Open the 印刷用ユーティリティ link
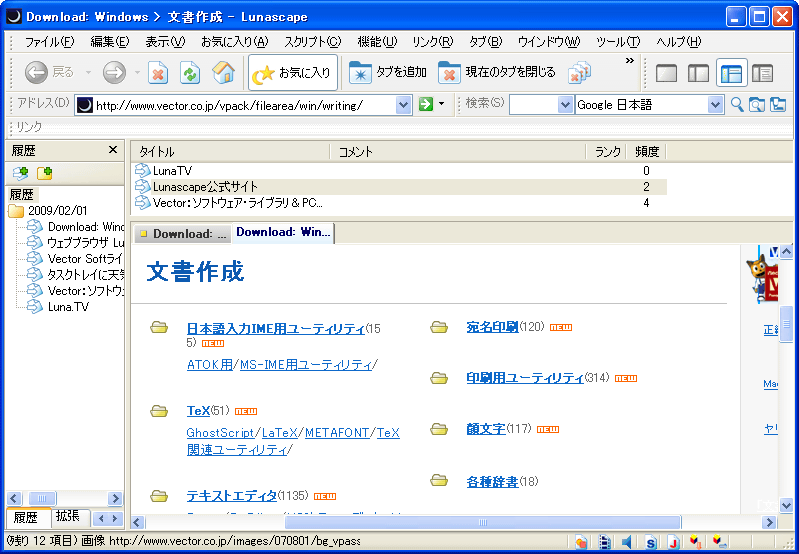This screenshot has height=554, width=799. [525, 378]
